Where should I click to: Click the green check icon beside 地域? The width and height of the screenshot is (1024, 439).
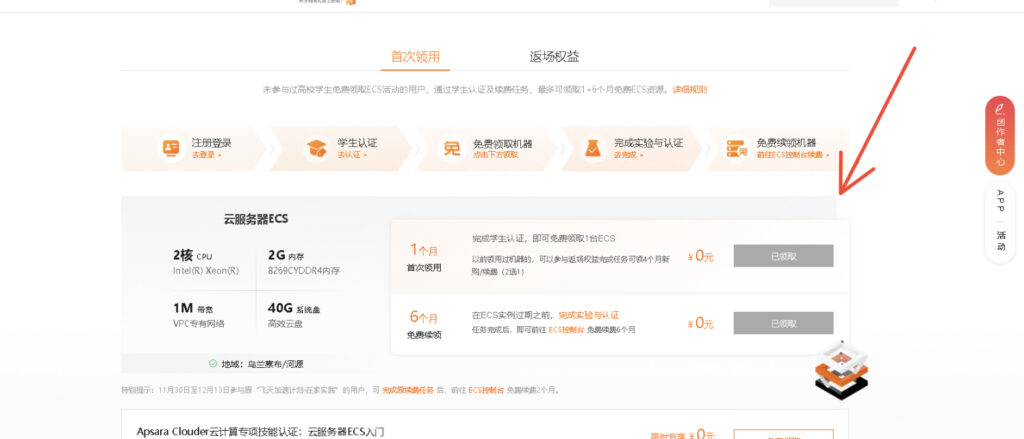212,364
